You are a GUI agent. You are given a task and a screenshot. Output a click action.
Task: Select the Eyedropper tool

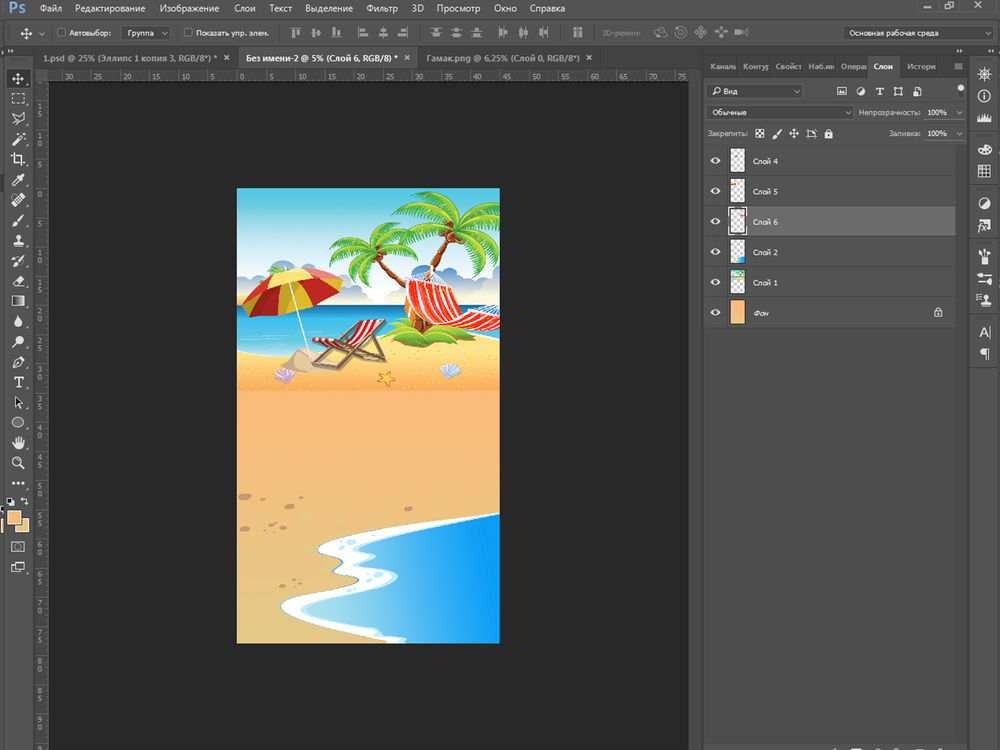(18, 180)
